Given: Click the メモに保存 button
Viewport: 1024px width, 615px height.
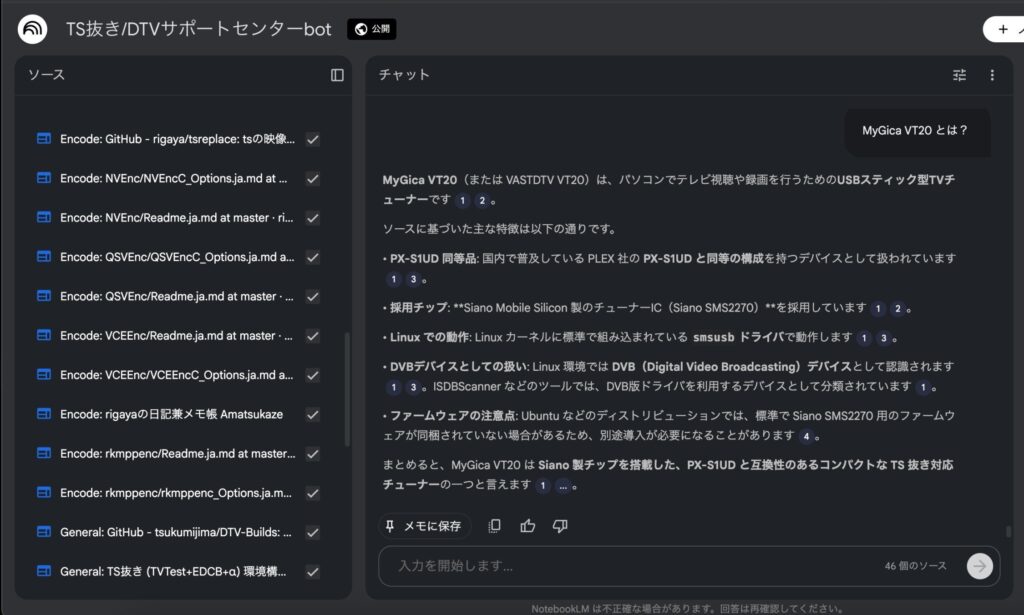Looking at the screenshot, I should point(424,526).
